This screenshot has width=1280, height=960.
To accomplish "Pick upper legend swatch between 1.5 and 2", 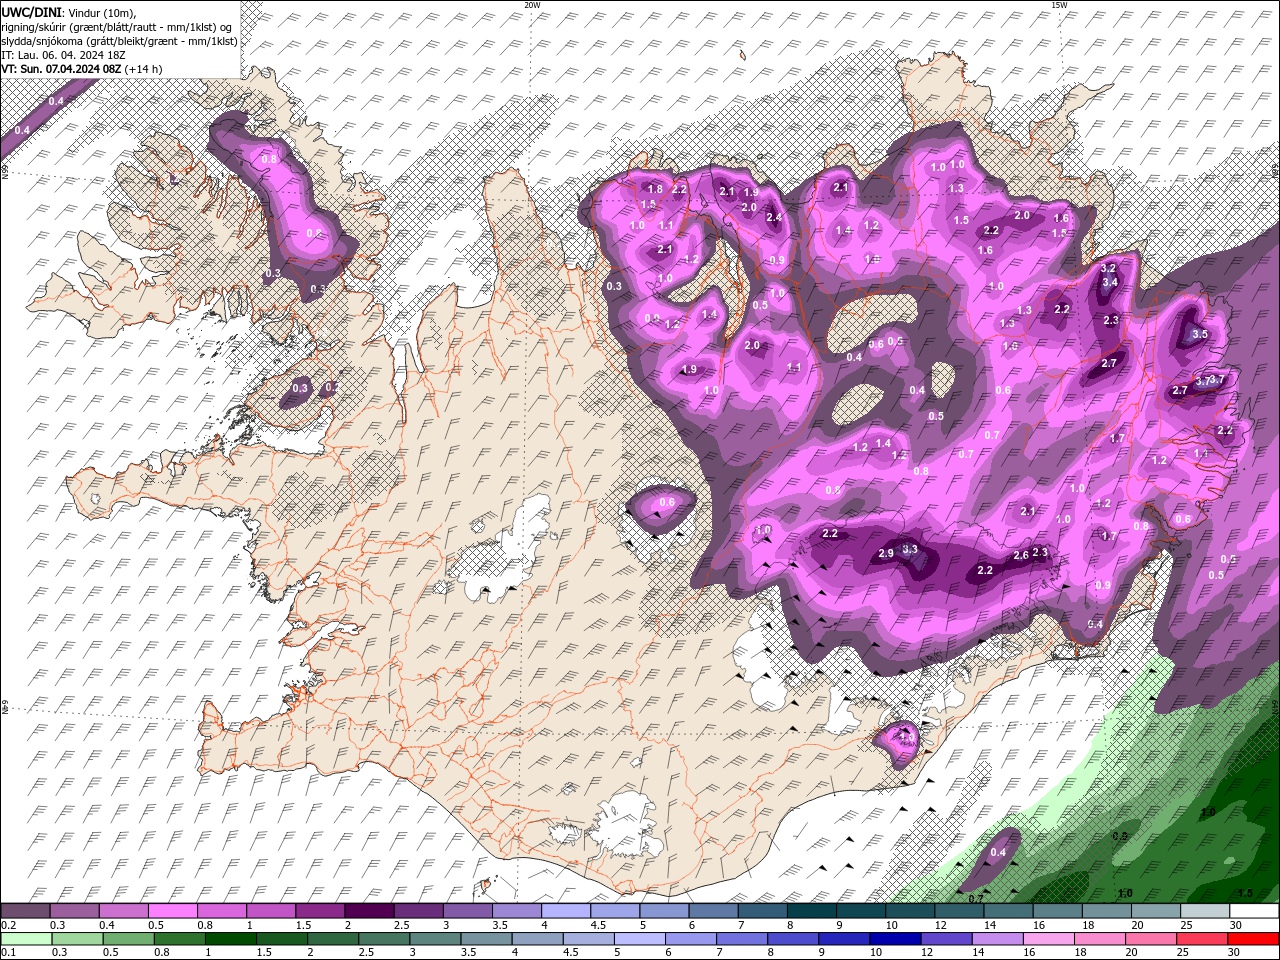I will 319,911.
